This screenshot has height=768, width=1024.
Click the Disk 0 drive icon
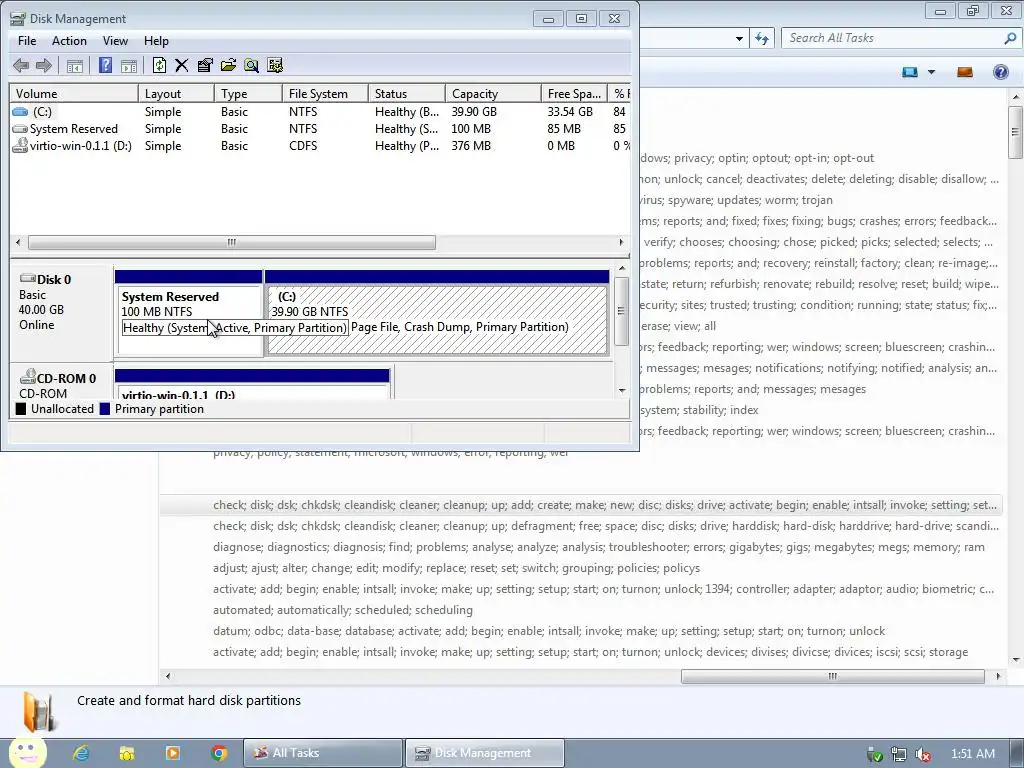(x=27, y=279)
